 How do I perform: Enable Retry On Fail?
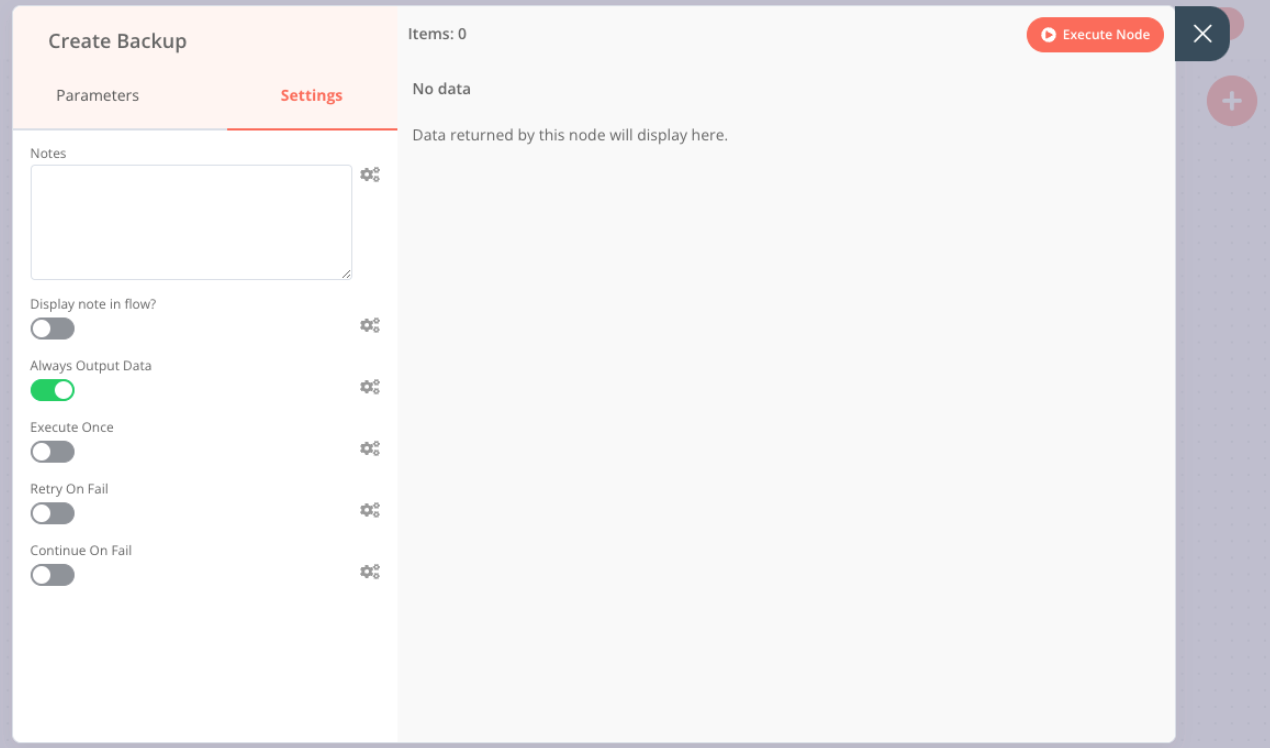tap(52, 513)
